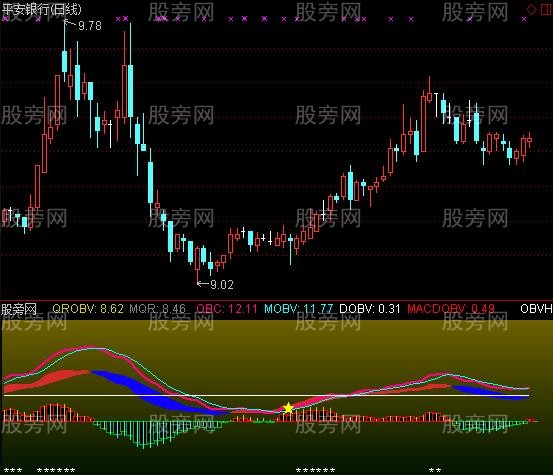
Task: Select the MQR: 8.46 indicator value
Action: 157,309
